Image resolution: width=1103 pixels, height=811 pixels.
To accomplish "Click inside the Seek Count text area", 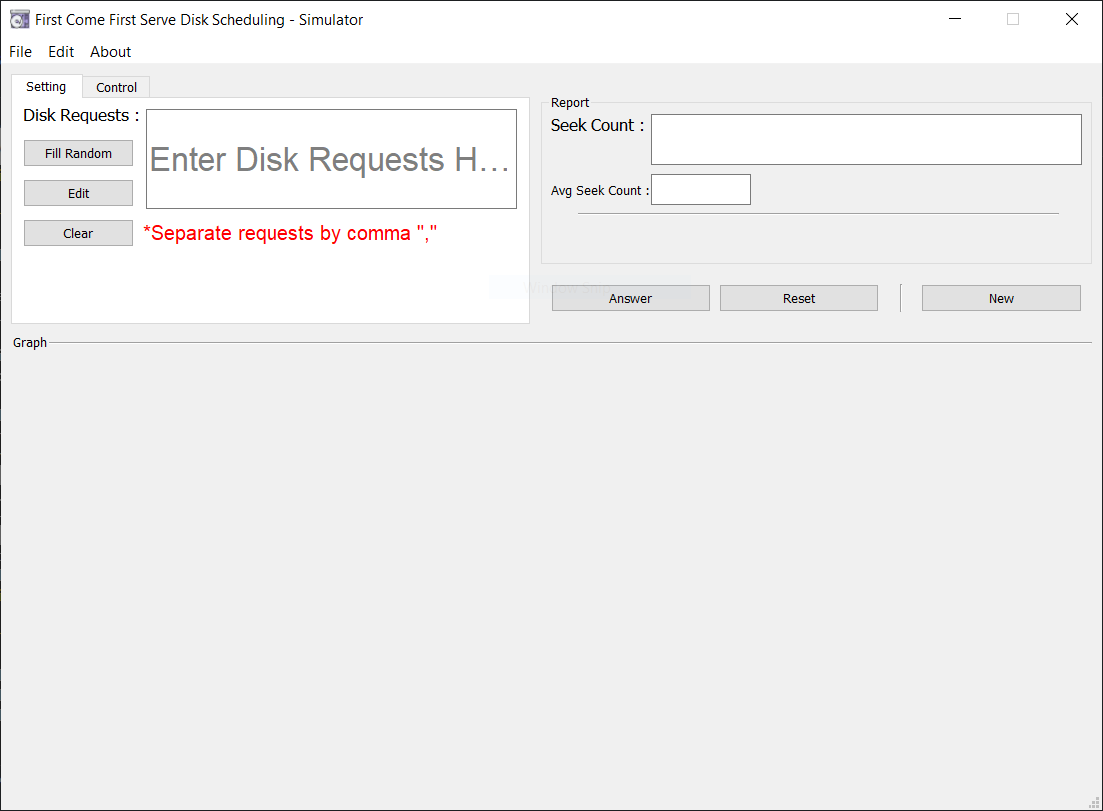I will (x=866, y=139).
